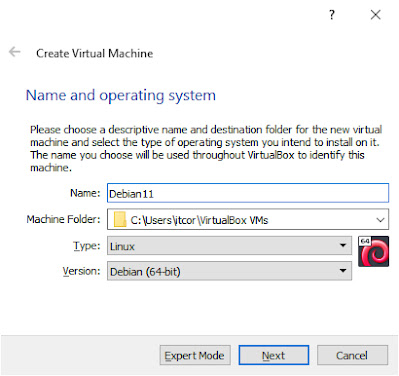Click the folder icon in Machine Folder
The width and height of the screenshot is (399, 376).
point(120,220)
